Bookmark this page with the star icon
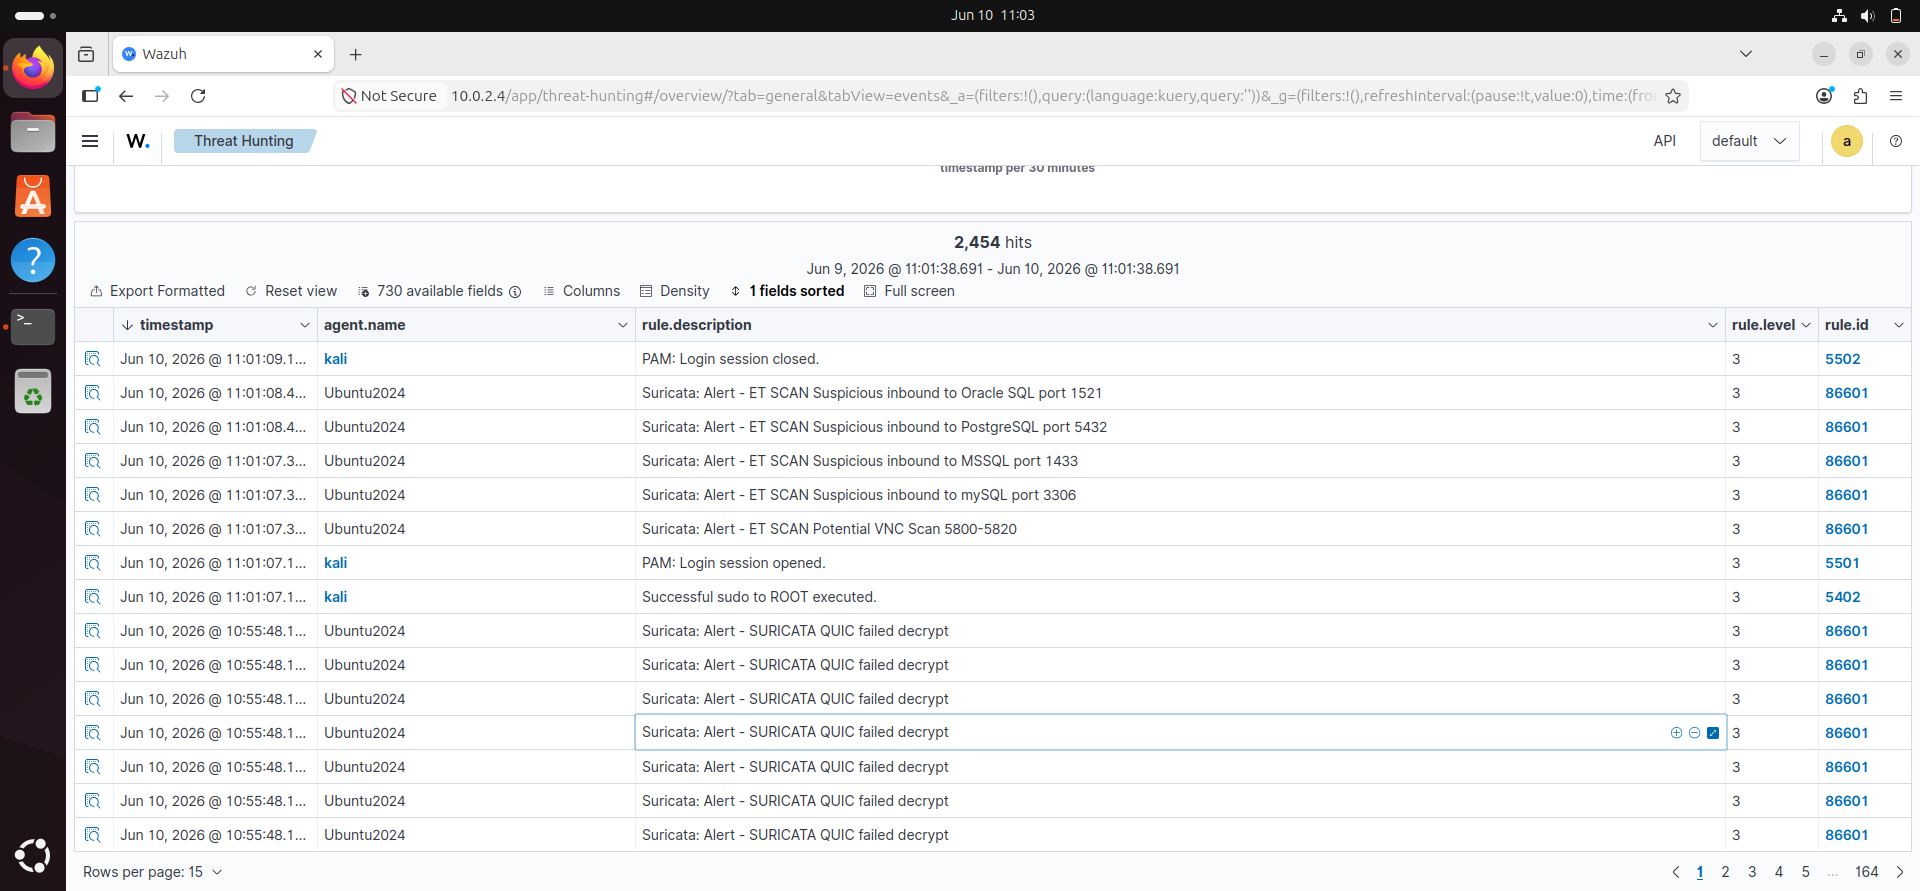The width and height of the screenshot is (1920, 891). (x=1673, y=96)
